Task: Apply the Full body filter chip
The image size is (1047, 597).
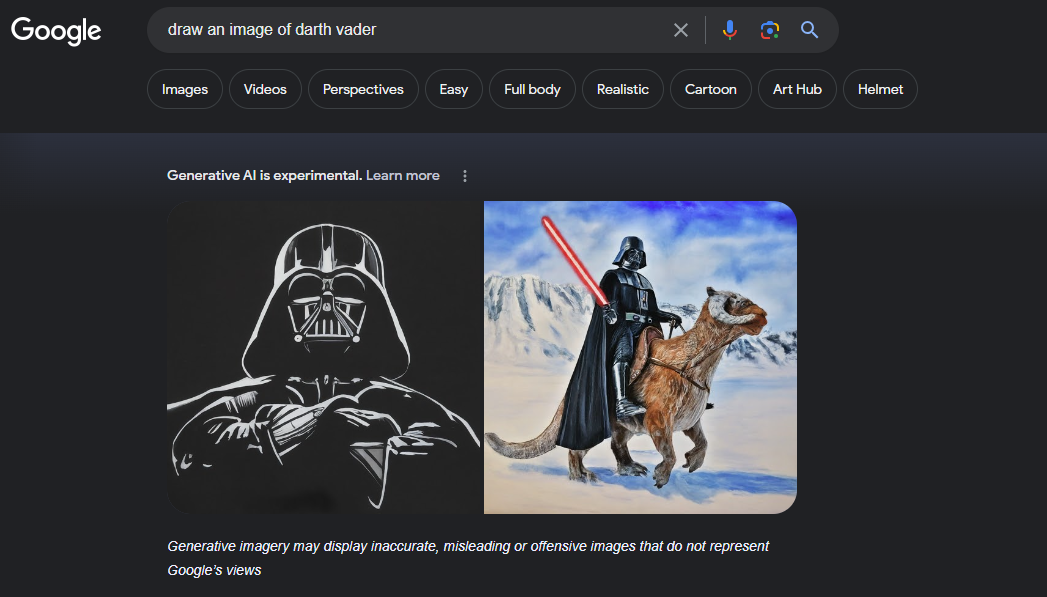Action: tap(532, 89)
